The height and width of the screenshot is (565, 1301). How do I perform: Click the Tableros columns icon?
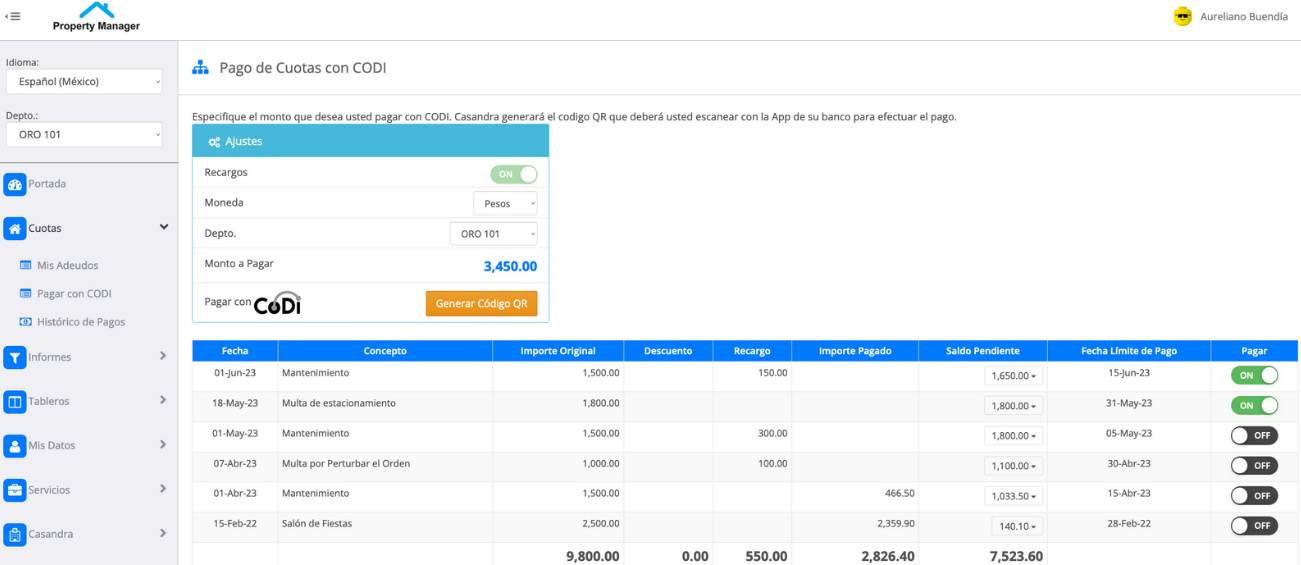(15, 401)
